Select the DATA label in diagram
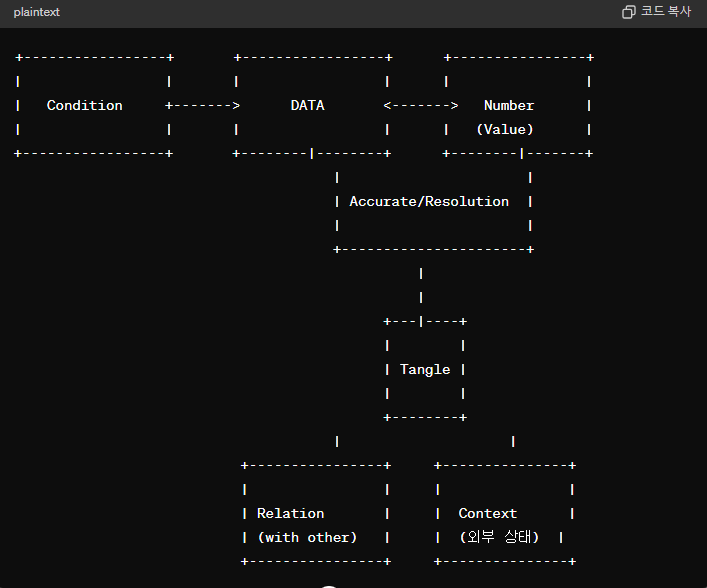This screenshot has height=588, width=707. 307,105
